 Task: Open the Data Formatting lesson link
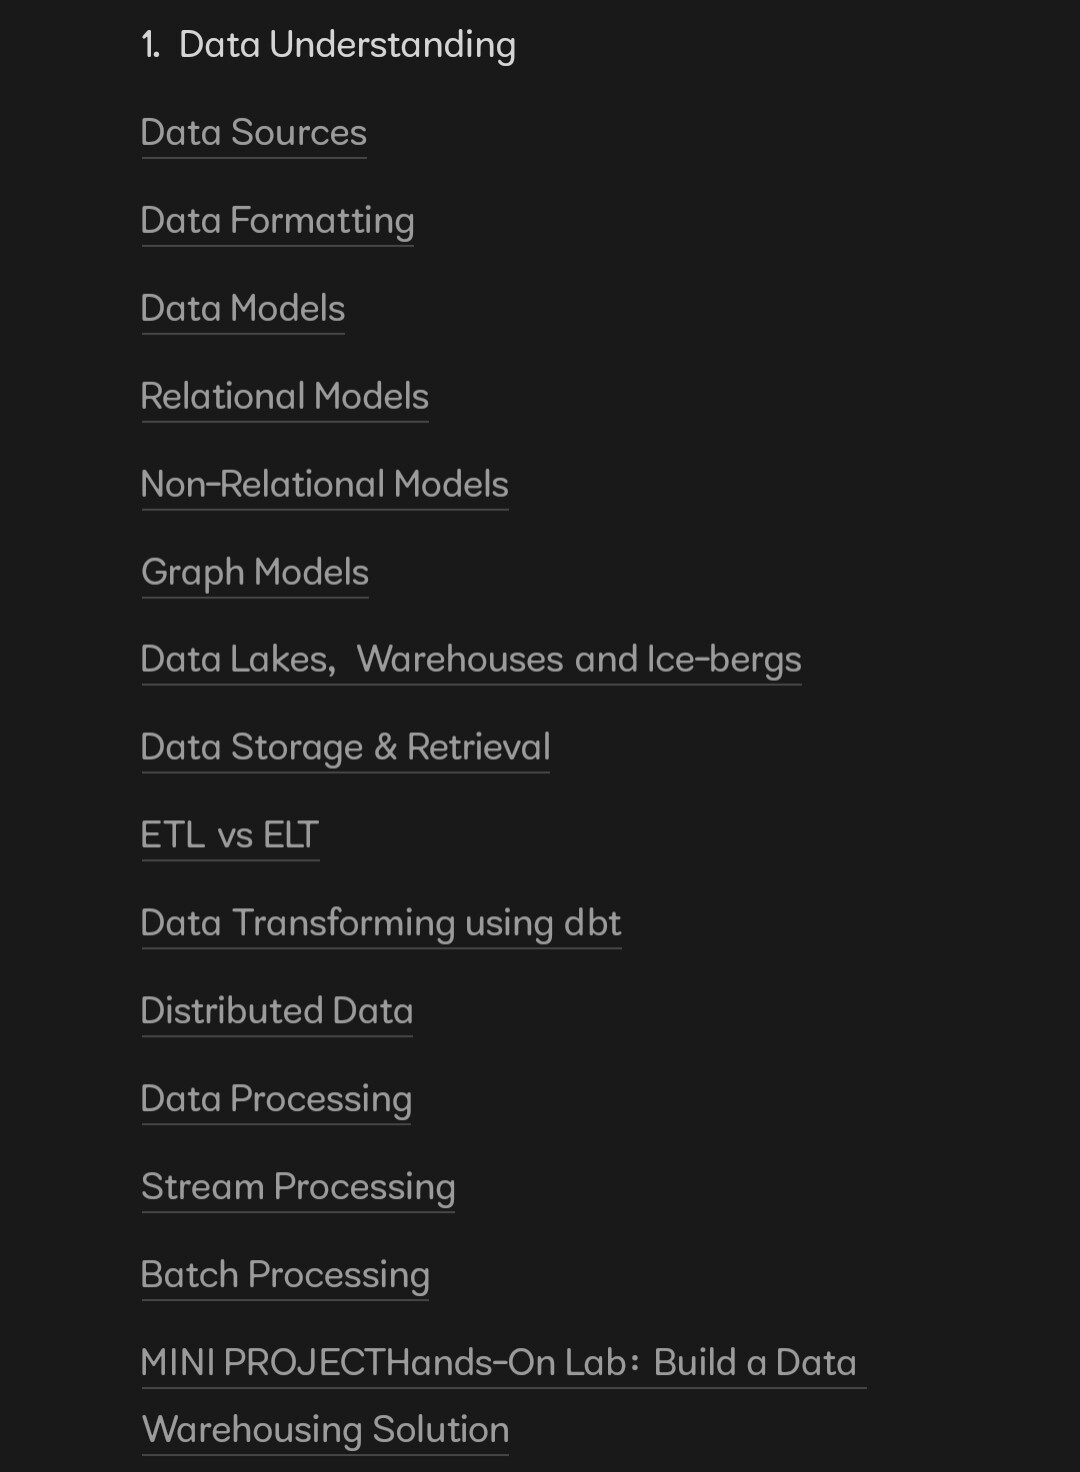click(277, 221)
